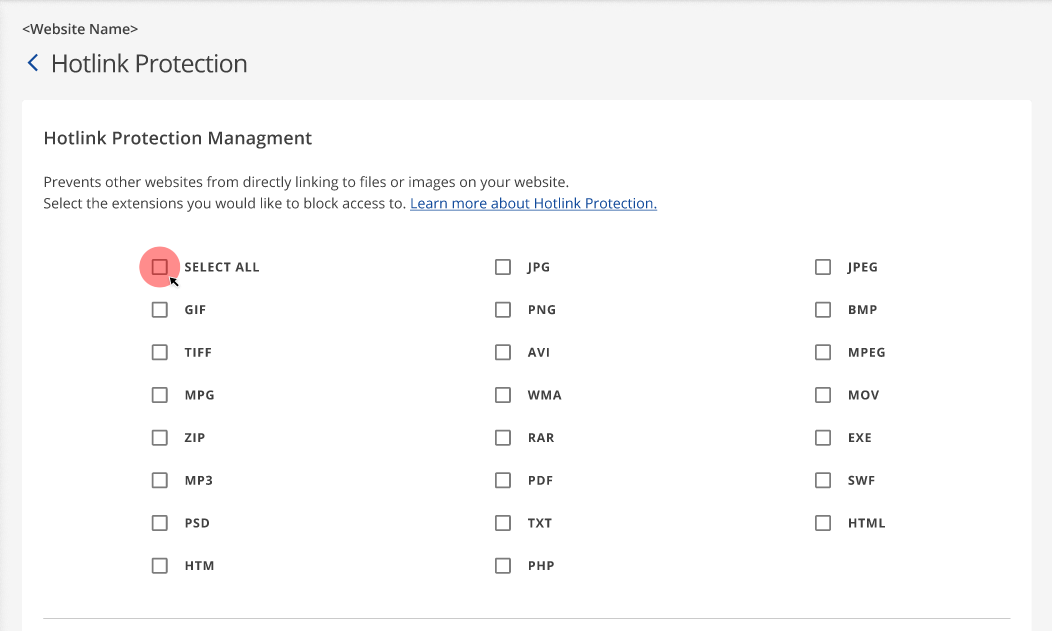The width and height of the screenshot is (1052, 631).
Task: Enable blocking for TIFF files
Action: point(159,352)
